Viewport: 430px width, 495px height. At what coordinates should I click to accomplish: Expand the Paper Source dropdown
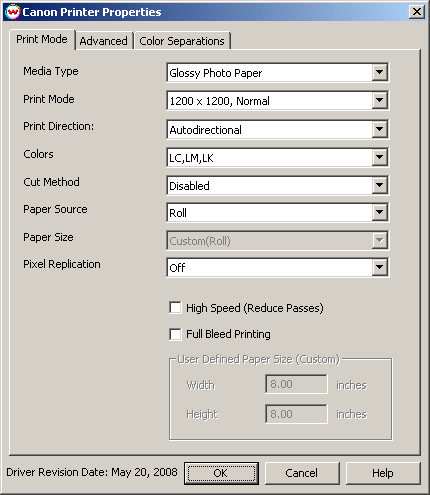tap(277, 212)
